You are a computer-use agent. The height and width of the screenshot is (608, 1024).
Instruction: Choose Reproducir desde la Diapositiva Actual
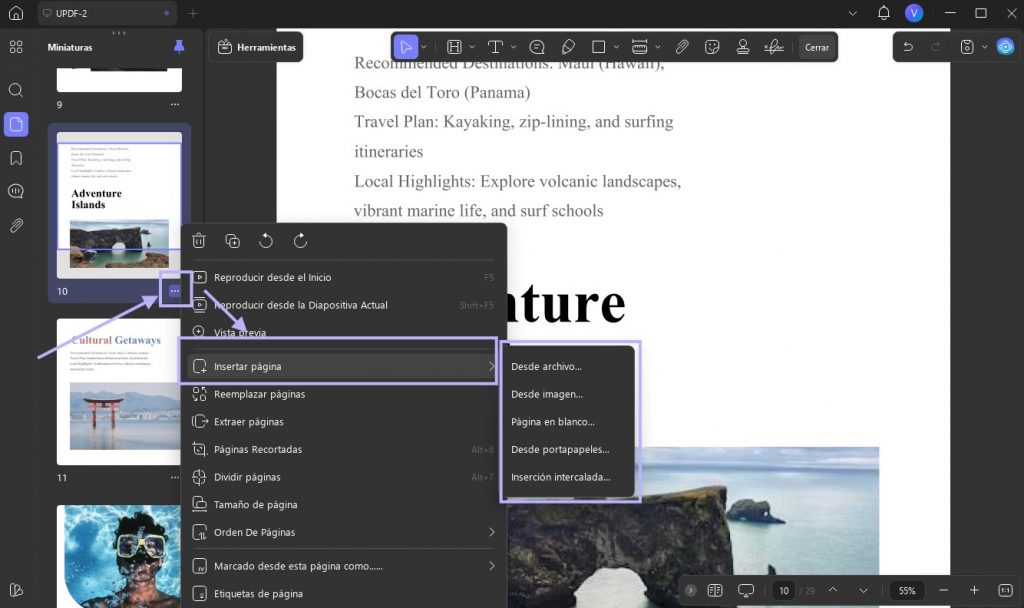click(x=344, y=305)
